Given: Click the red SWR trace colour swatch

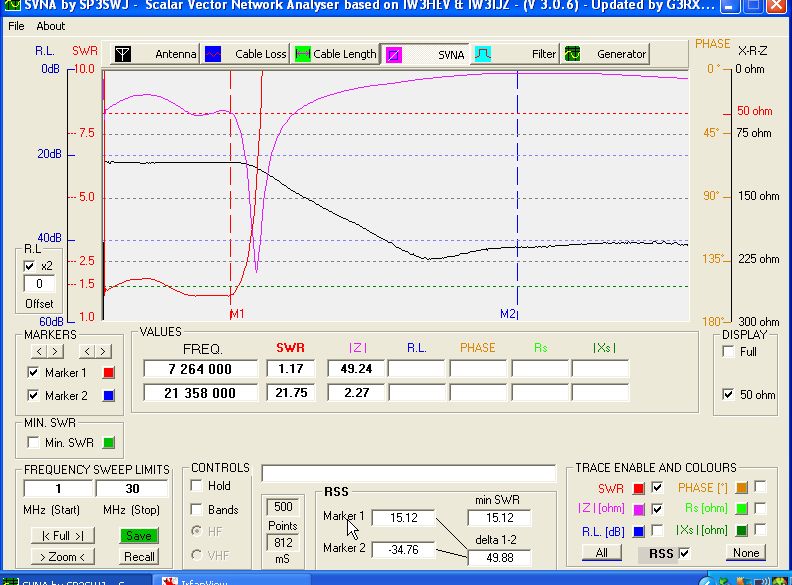Looking at the screenshot, I should (x=637, y=488).
